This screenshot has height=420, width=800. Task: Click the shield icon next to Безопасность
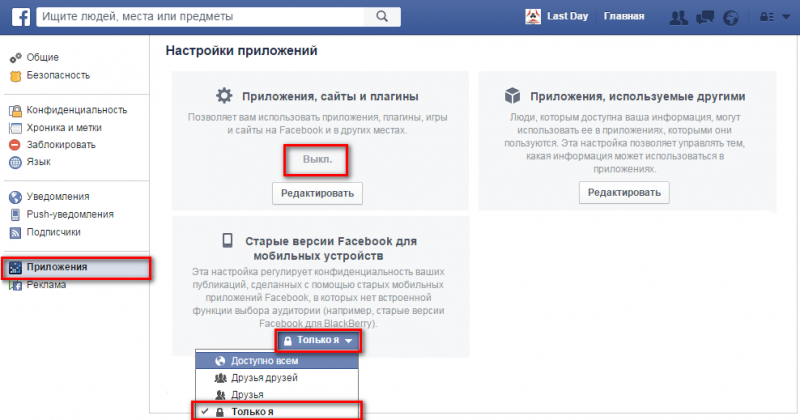pyautogui.click(x=15, y=76)
